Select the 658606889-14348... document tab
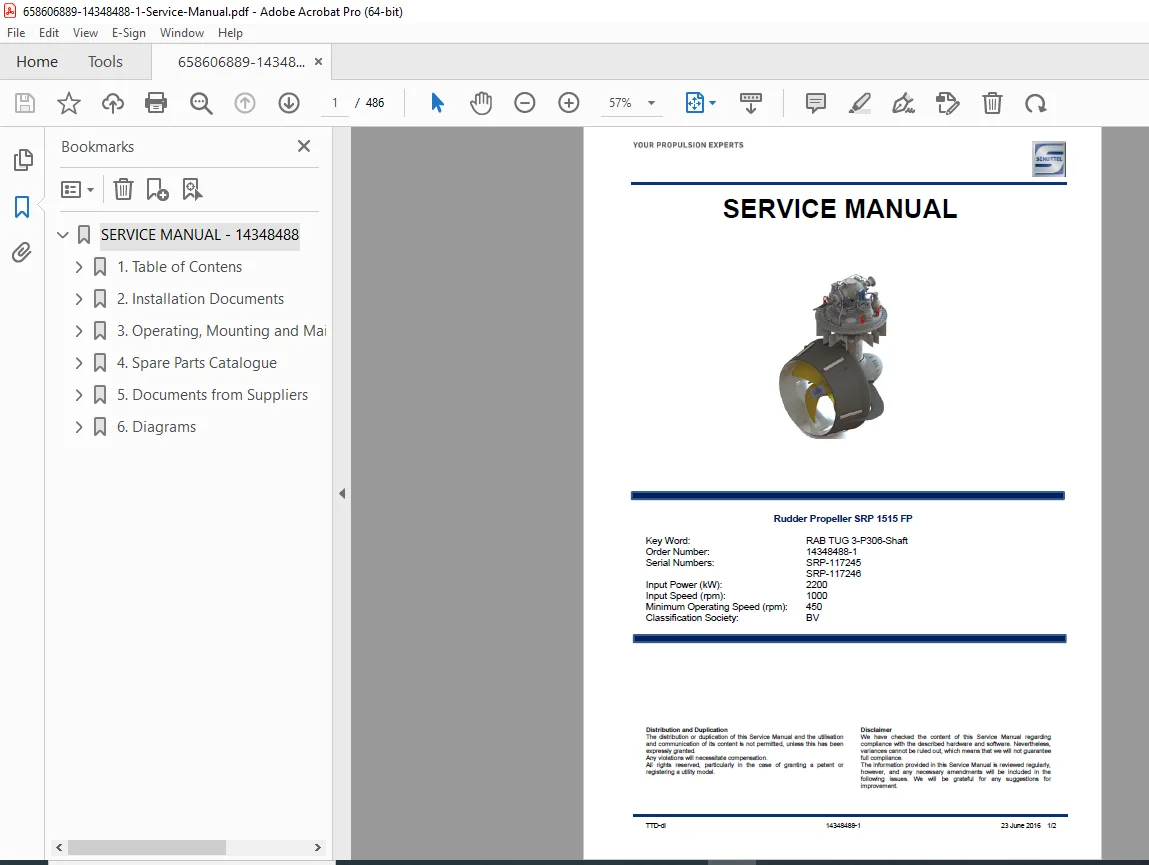 (241, 62)
